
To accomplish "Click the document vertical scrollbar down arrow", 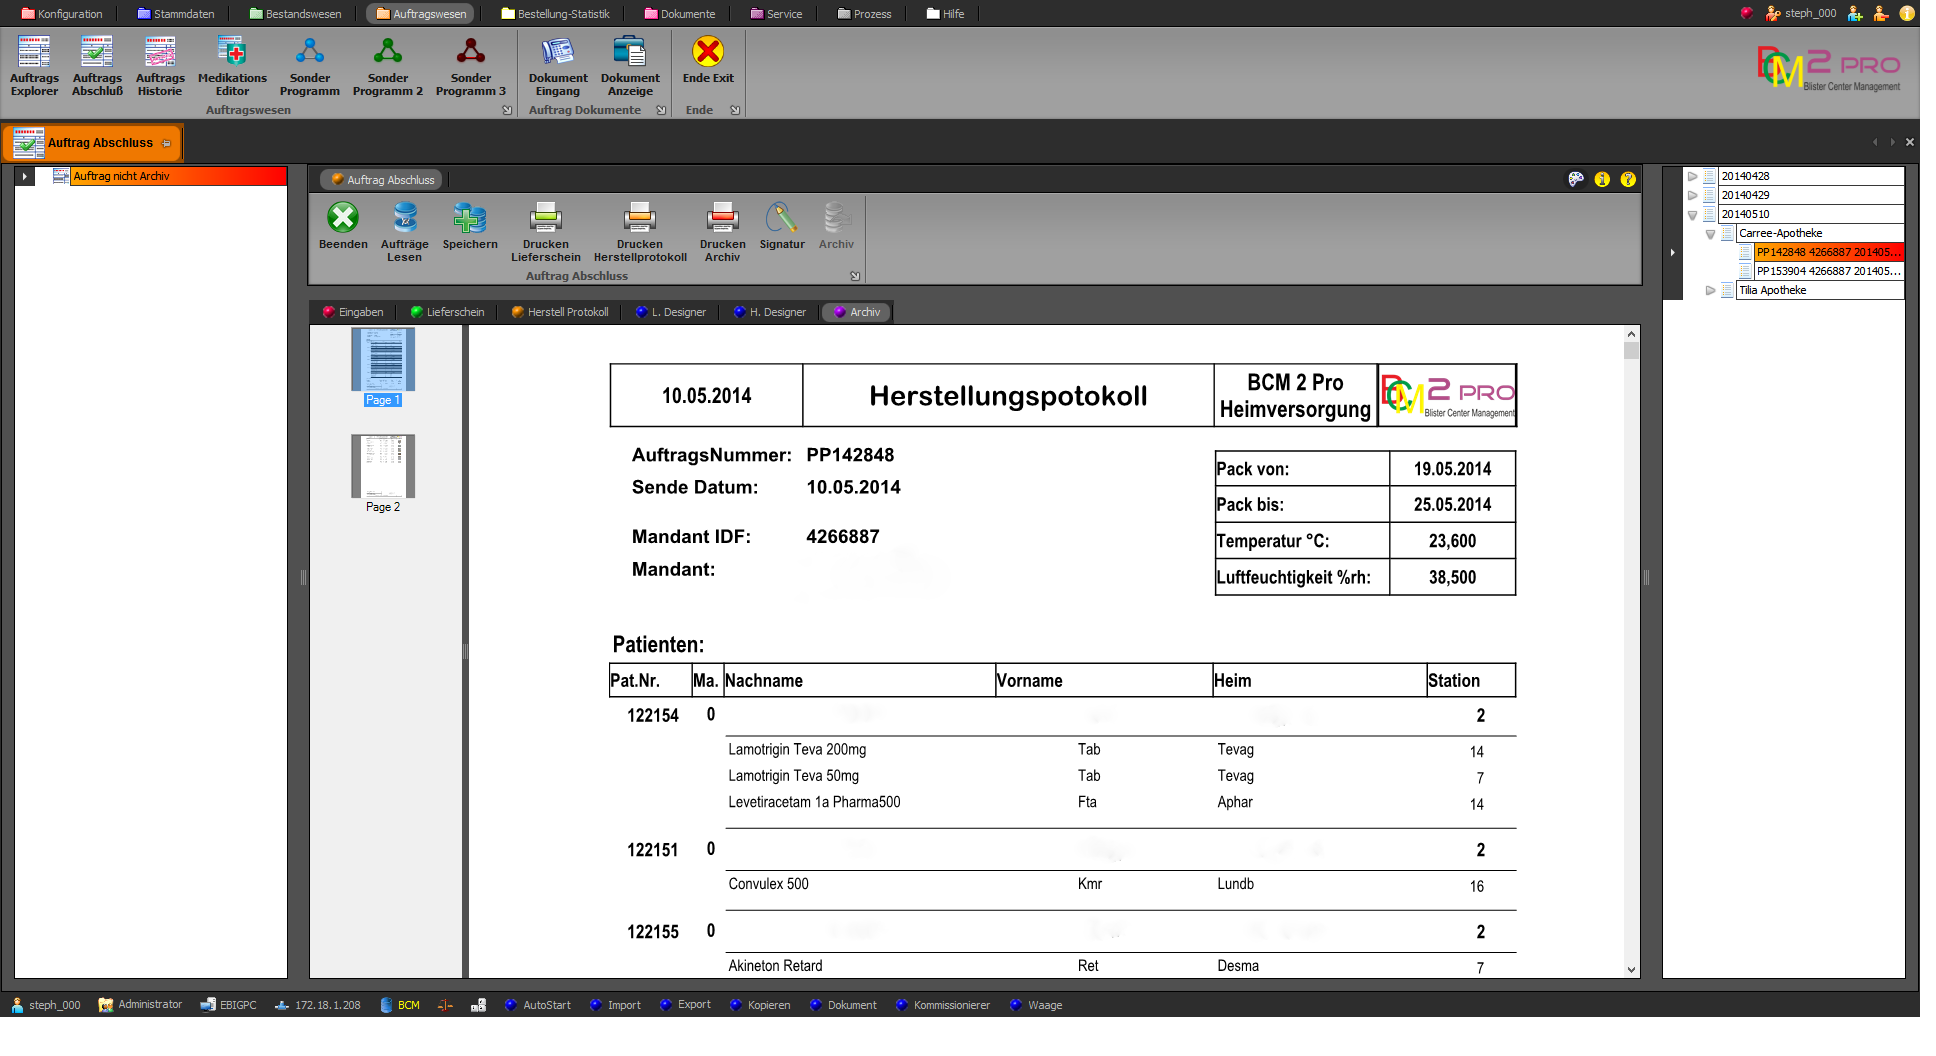I will coord(1631,969).
